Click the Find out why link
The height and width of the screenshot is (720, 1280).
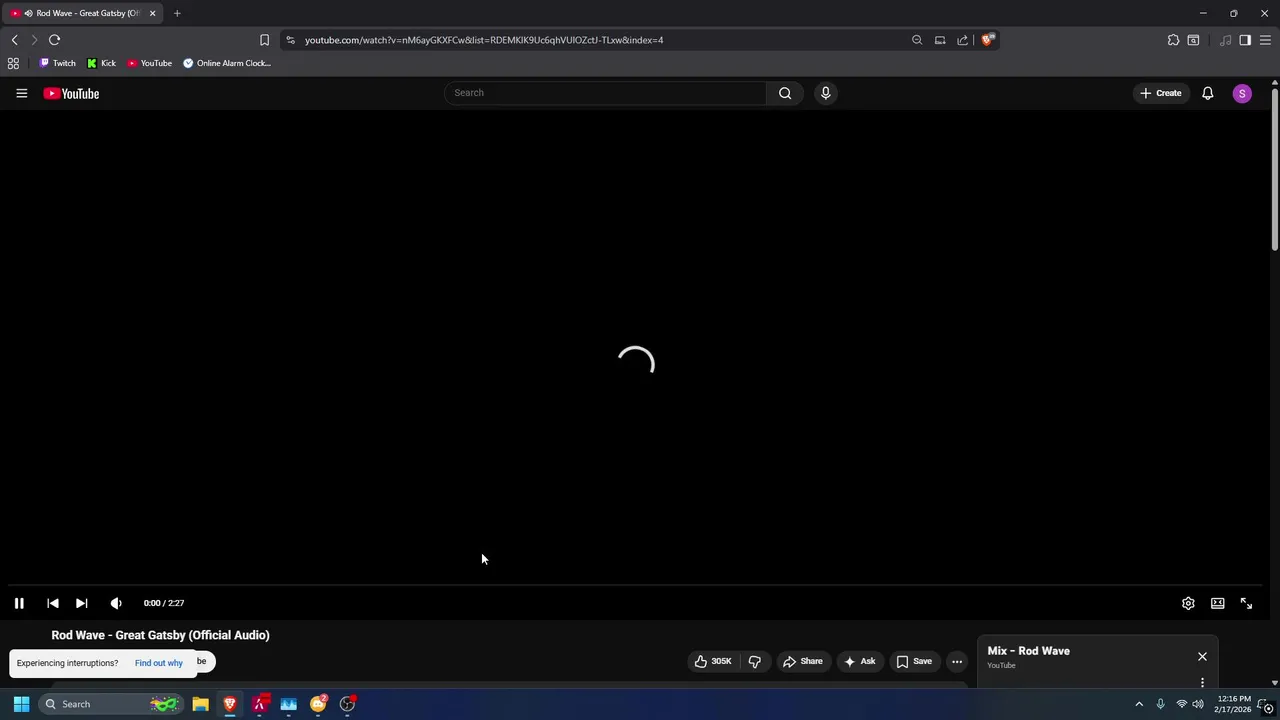(x=159, y=663)
